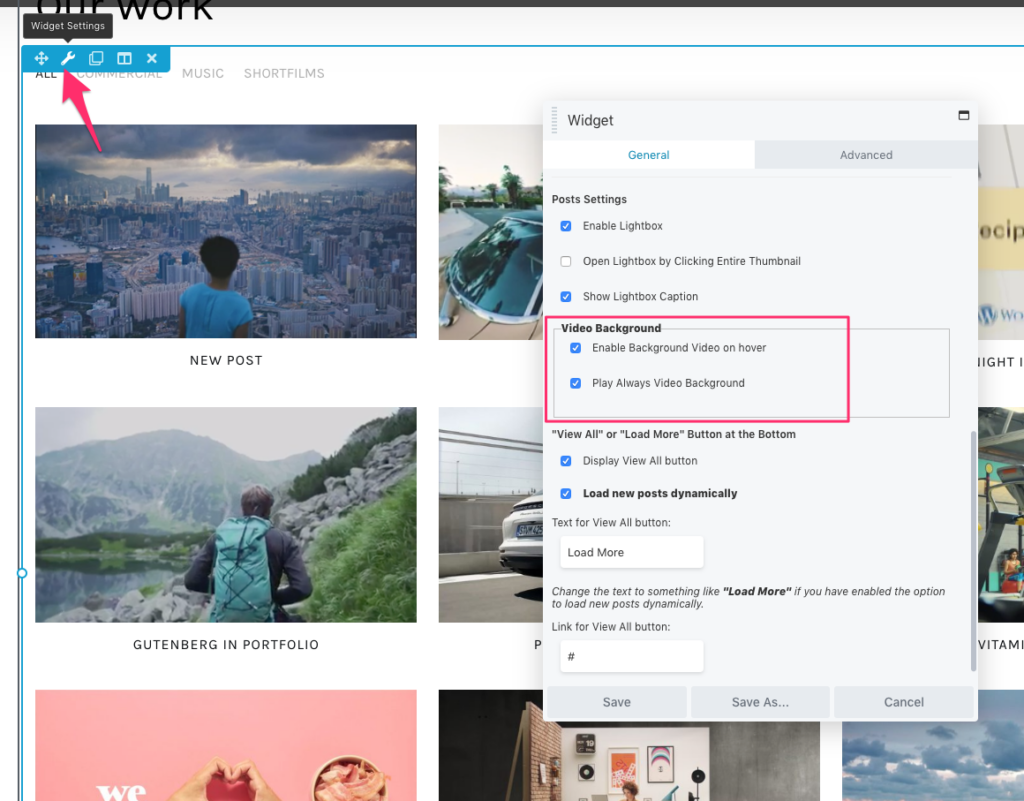Filter portfolio by MUSIC category
This screenshot has height=801, width=1024.
point(203,74)
